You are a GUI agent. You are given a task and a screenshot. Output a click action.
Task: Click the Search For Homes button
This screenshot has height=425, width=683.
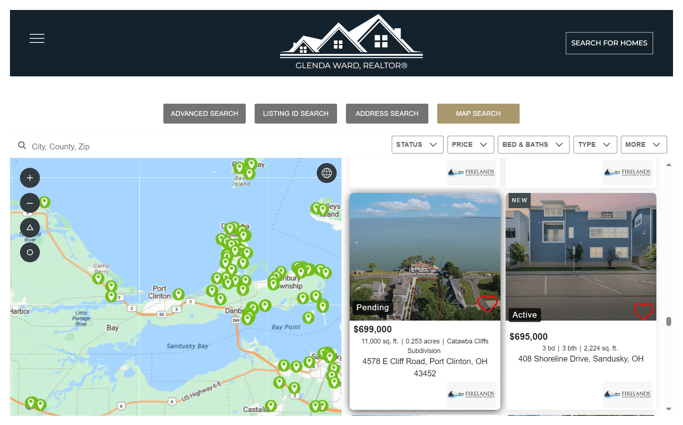(x=609, y=43)
